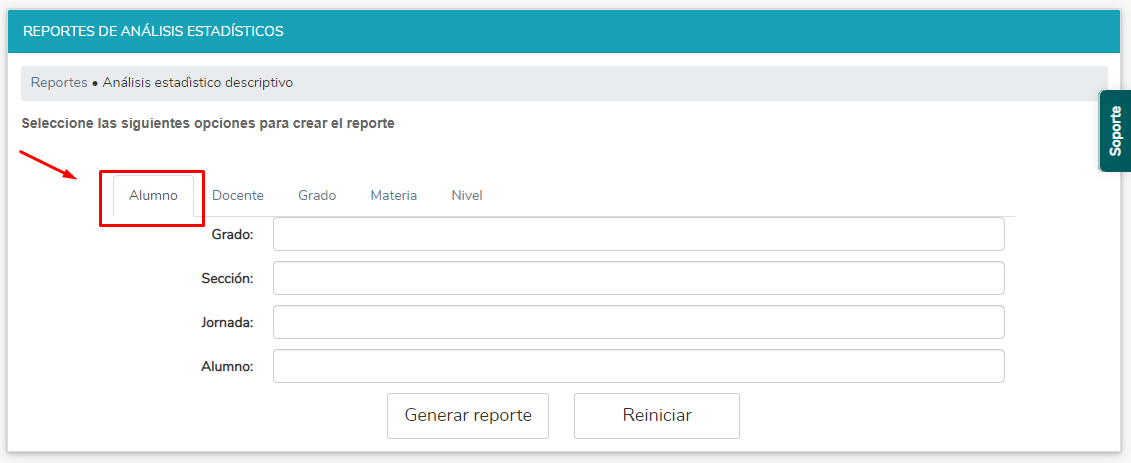Click the 'Alumno:' field label
The image size is (1131, 463).
pos(227,366)
